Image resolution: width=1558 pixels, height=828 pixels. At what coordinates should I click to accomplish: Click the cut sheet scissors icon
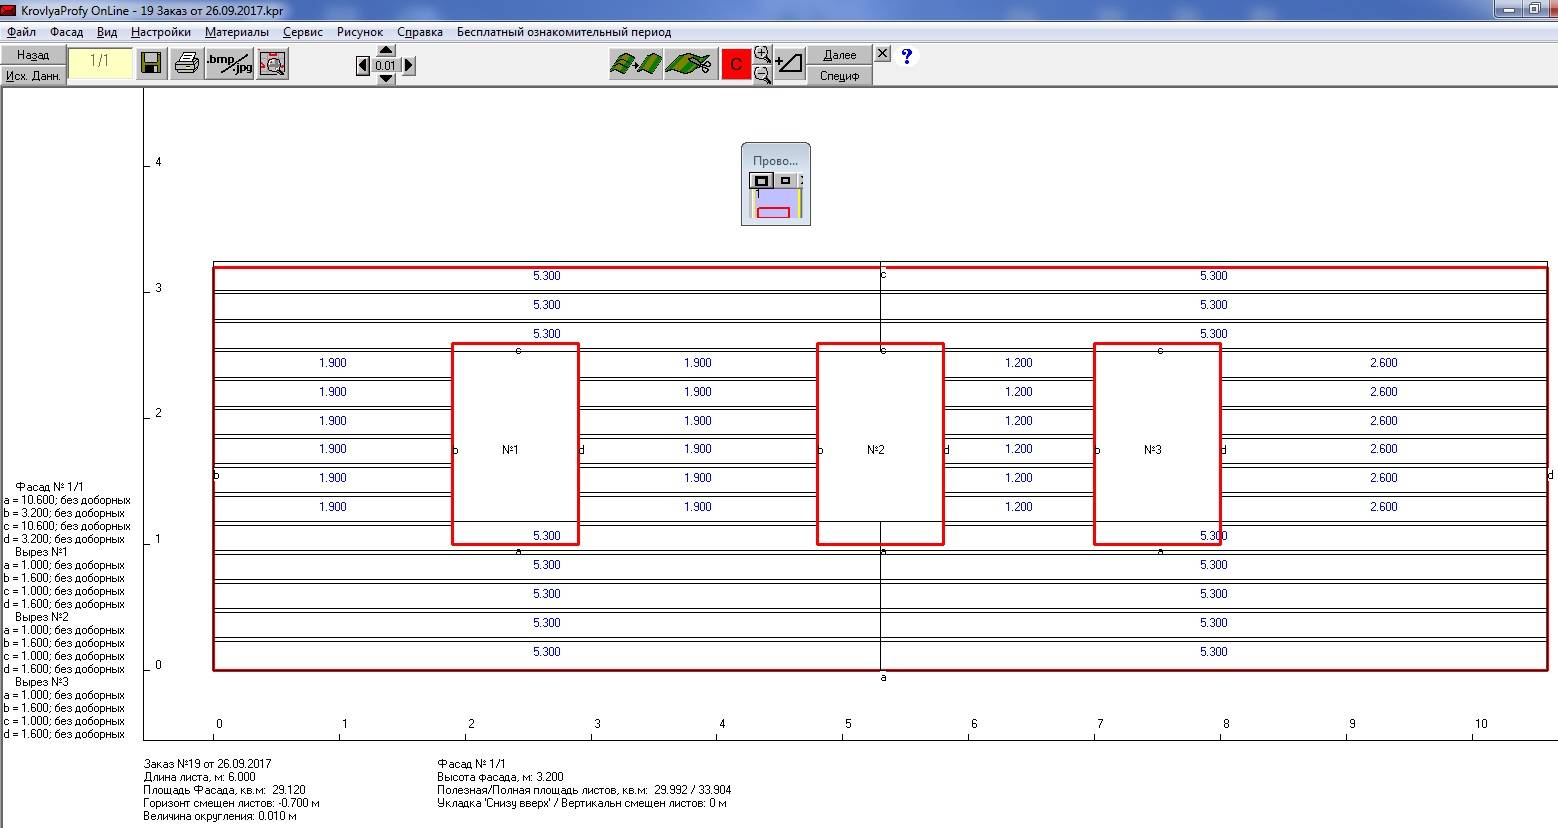[690, 65]
